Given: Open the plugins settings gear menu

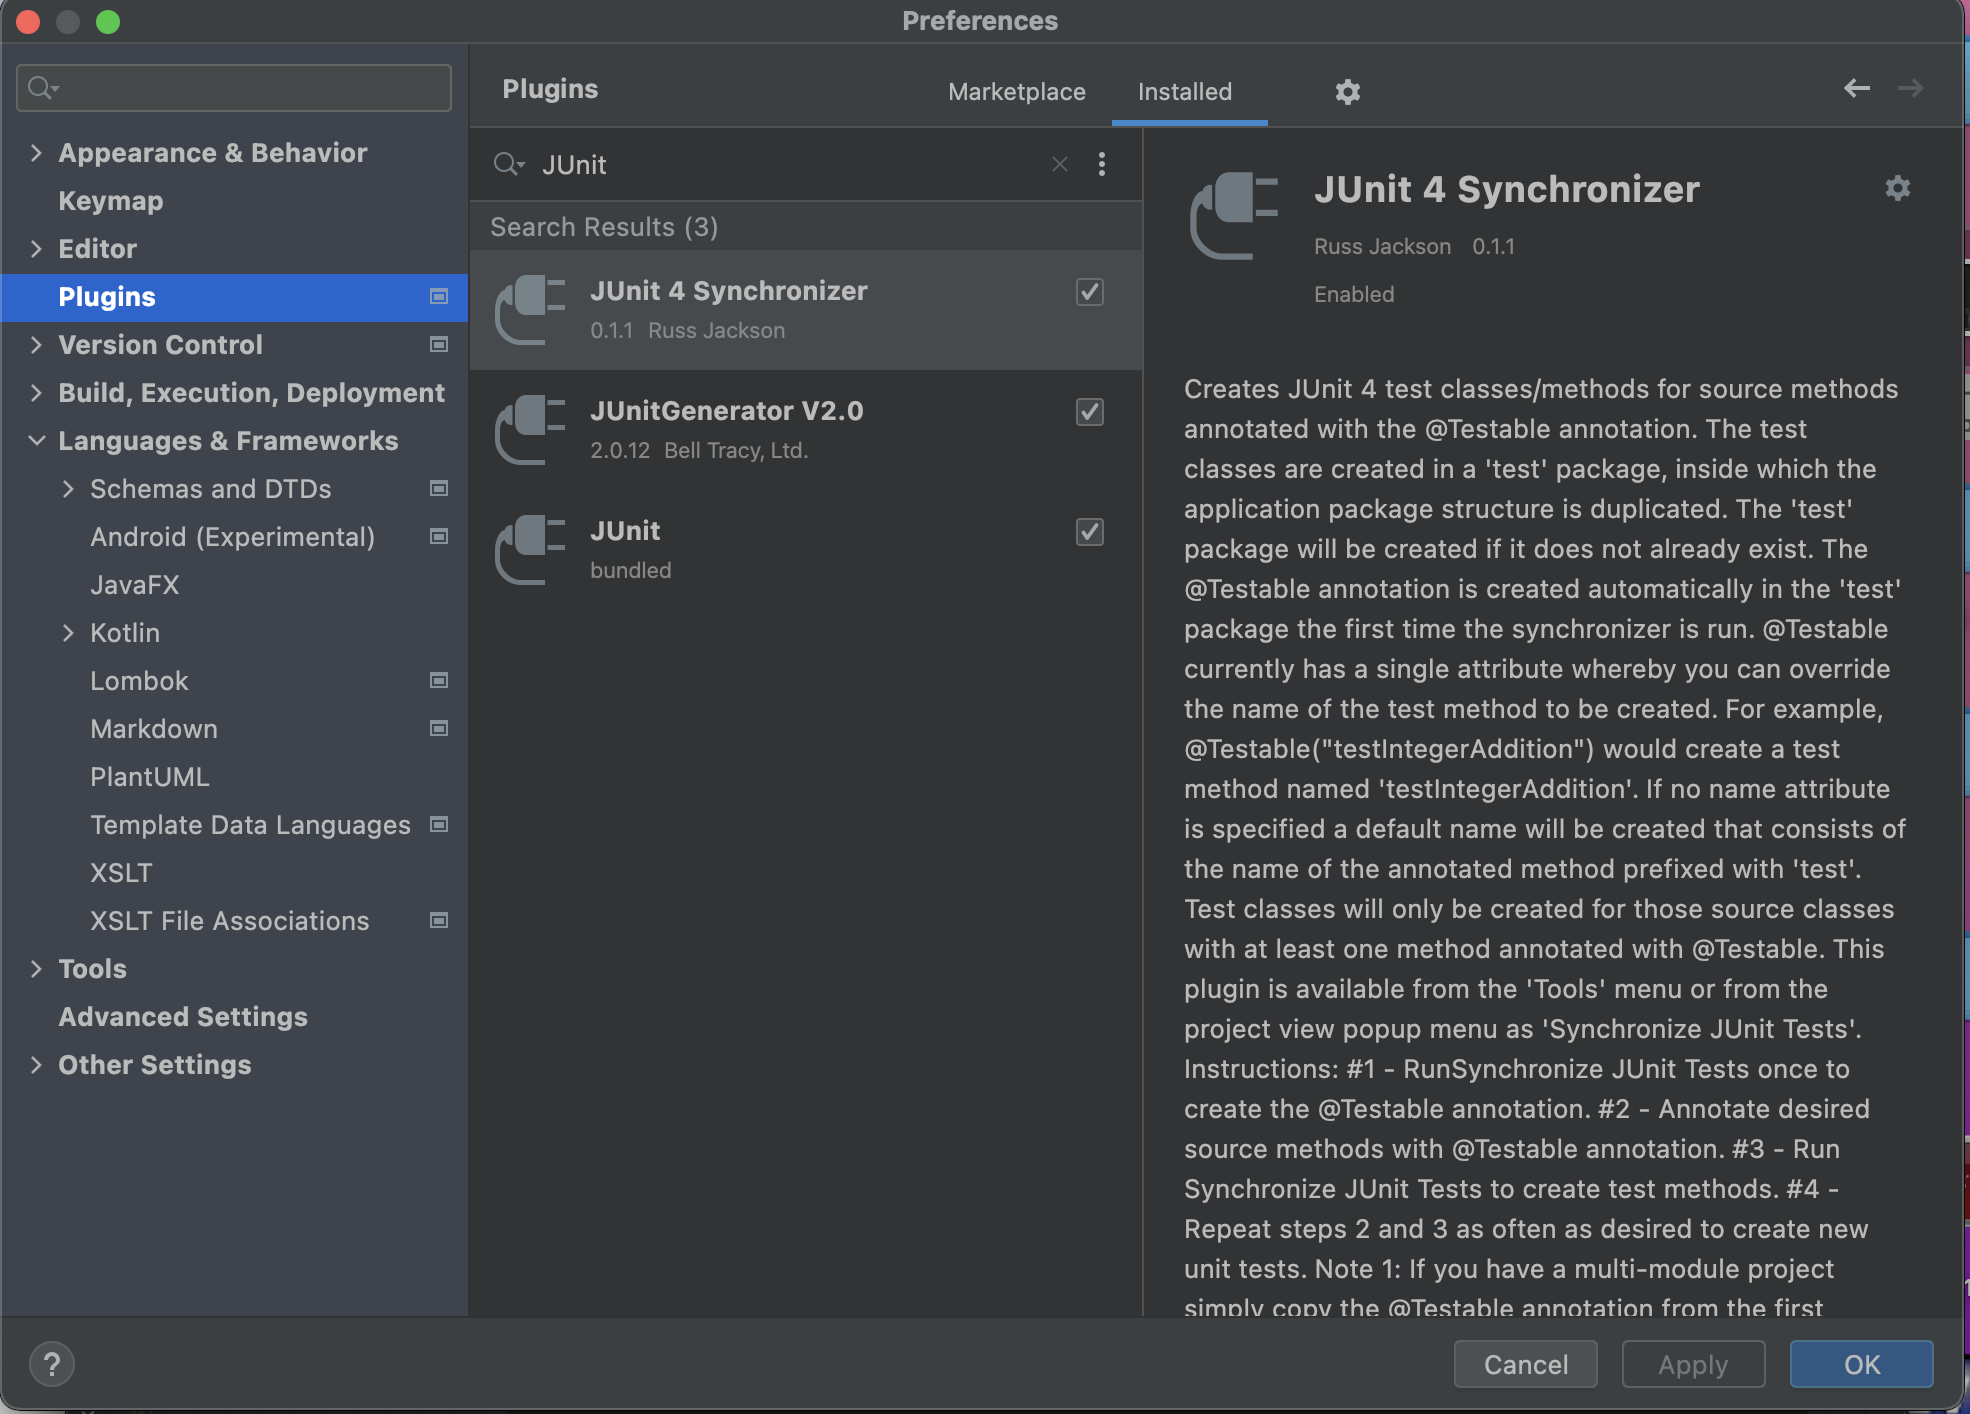Looking at the screenshot, I should point(1347,91).
